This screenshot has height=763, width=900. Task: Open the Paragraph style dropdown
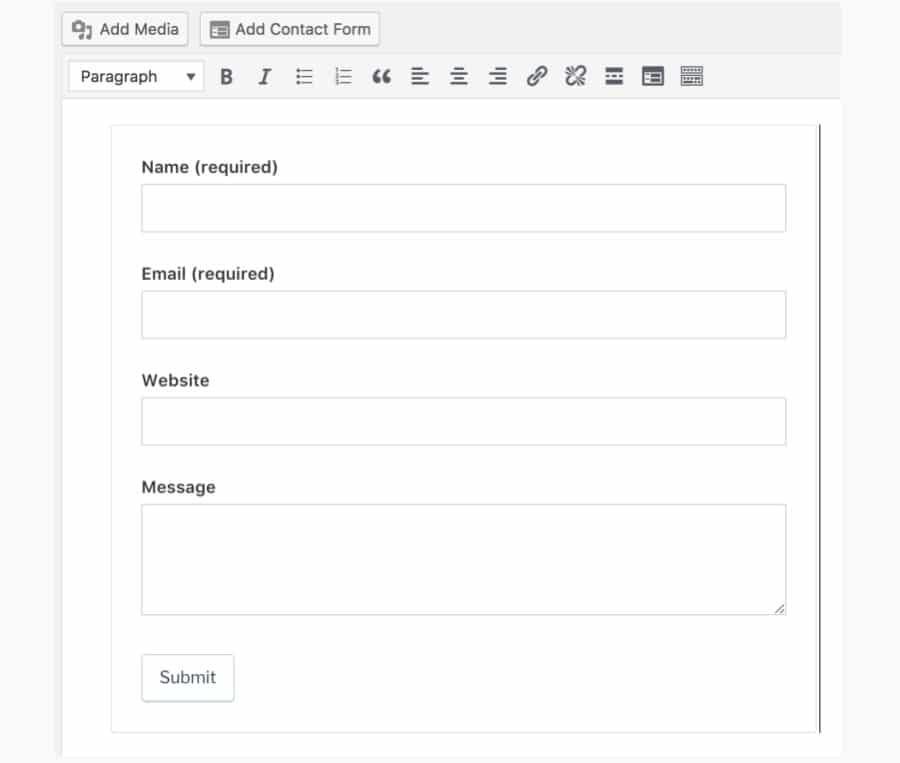tap(136, 76)
